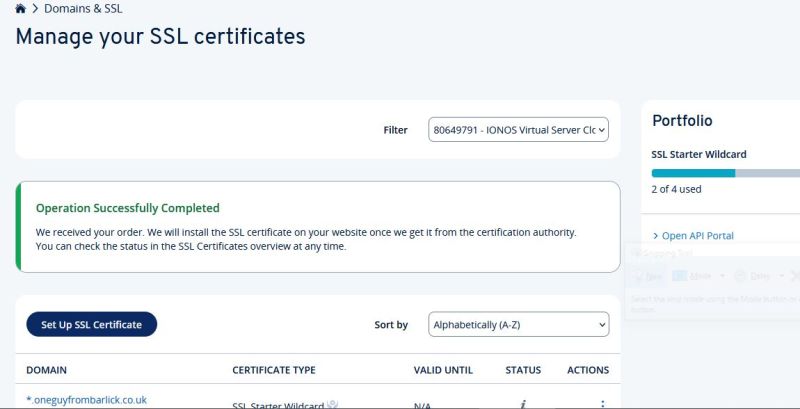Click the STATUS column header
Screen dimensions: 800x409
523,370
